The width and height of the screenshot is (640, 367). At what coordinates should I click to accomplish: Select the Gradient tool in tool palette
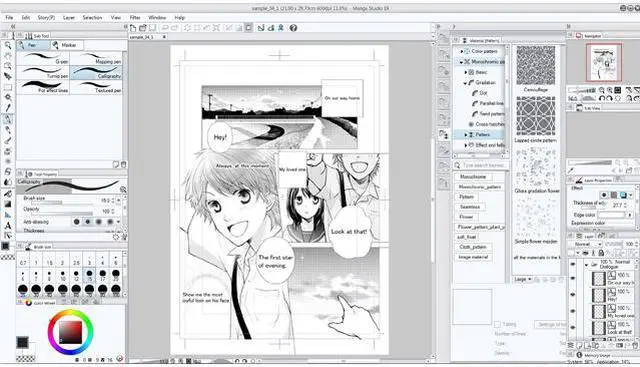coord(8,204)
